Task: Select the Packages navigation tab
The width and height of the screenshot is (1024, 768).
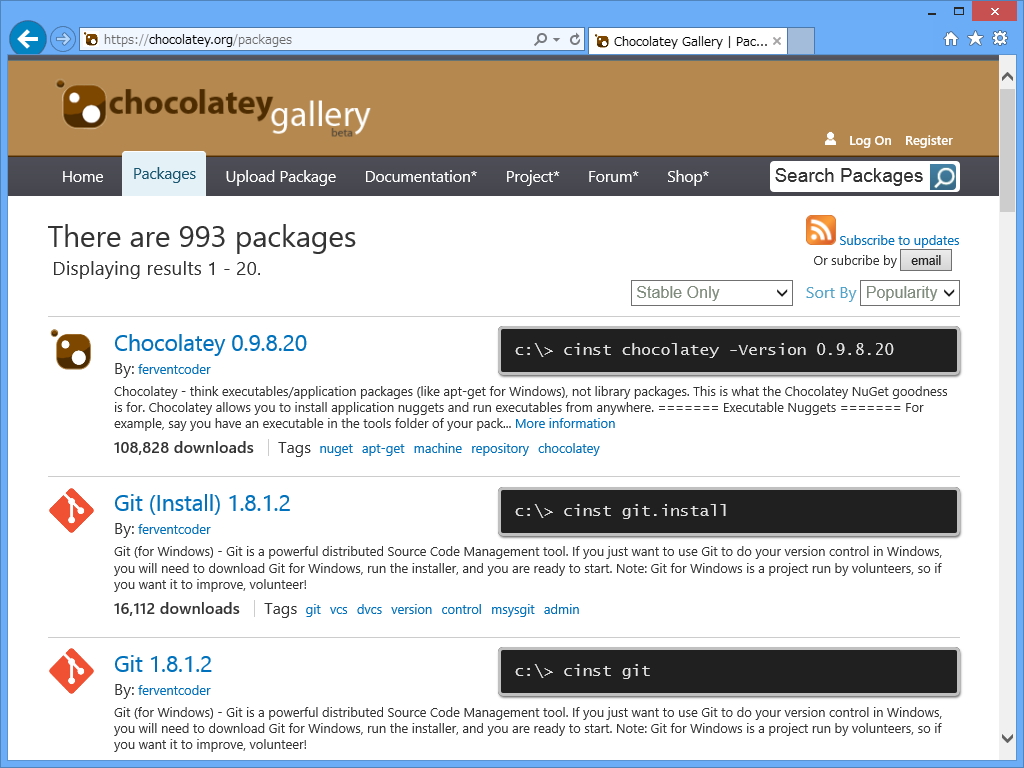Action: pos(164,174)
